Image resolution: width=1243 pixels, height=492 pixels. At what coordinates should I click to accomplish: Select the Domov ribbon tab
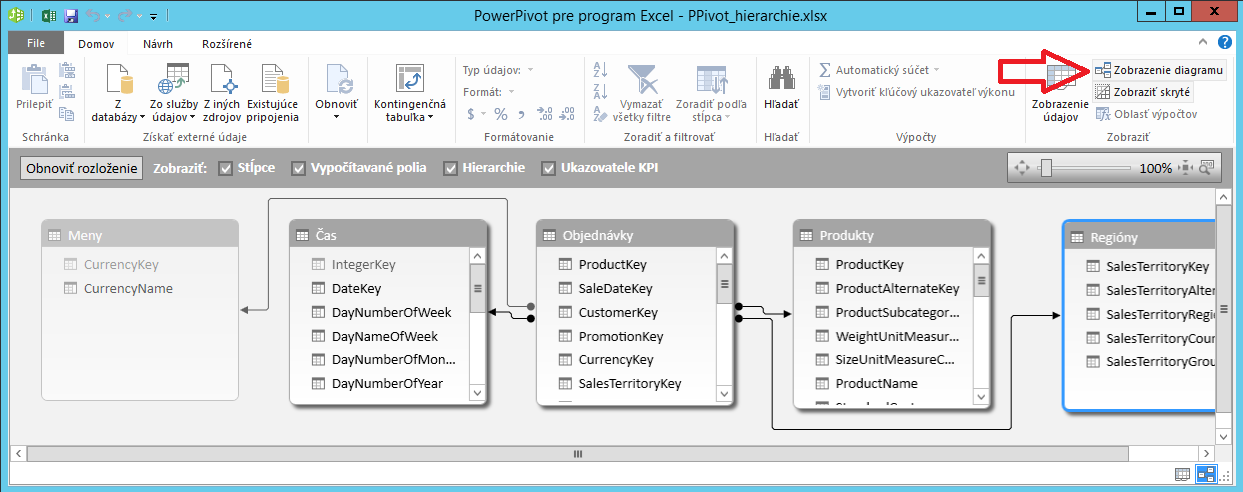click(x=97, y=44)
